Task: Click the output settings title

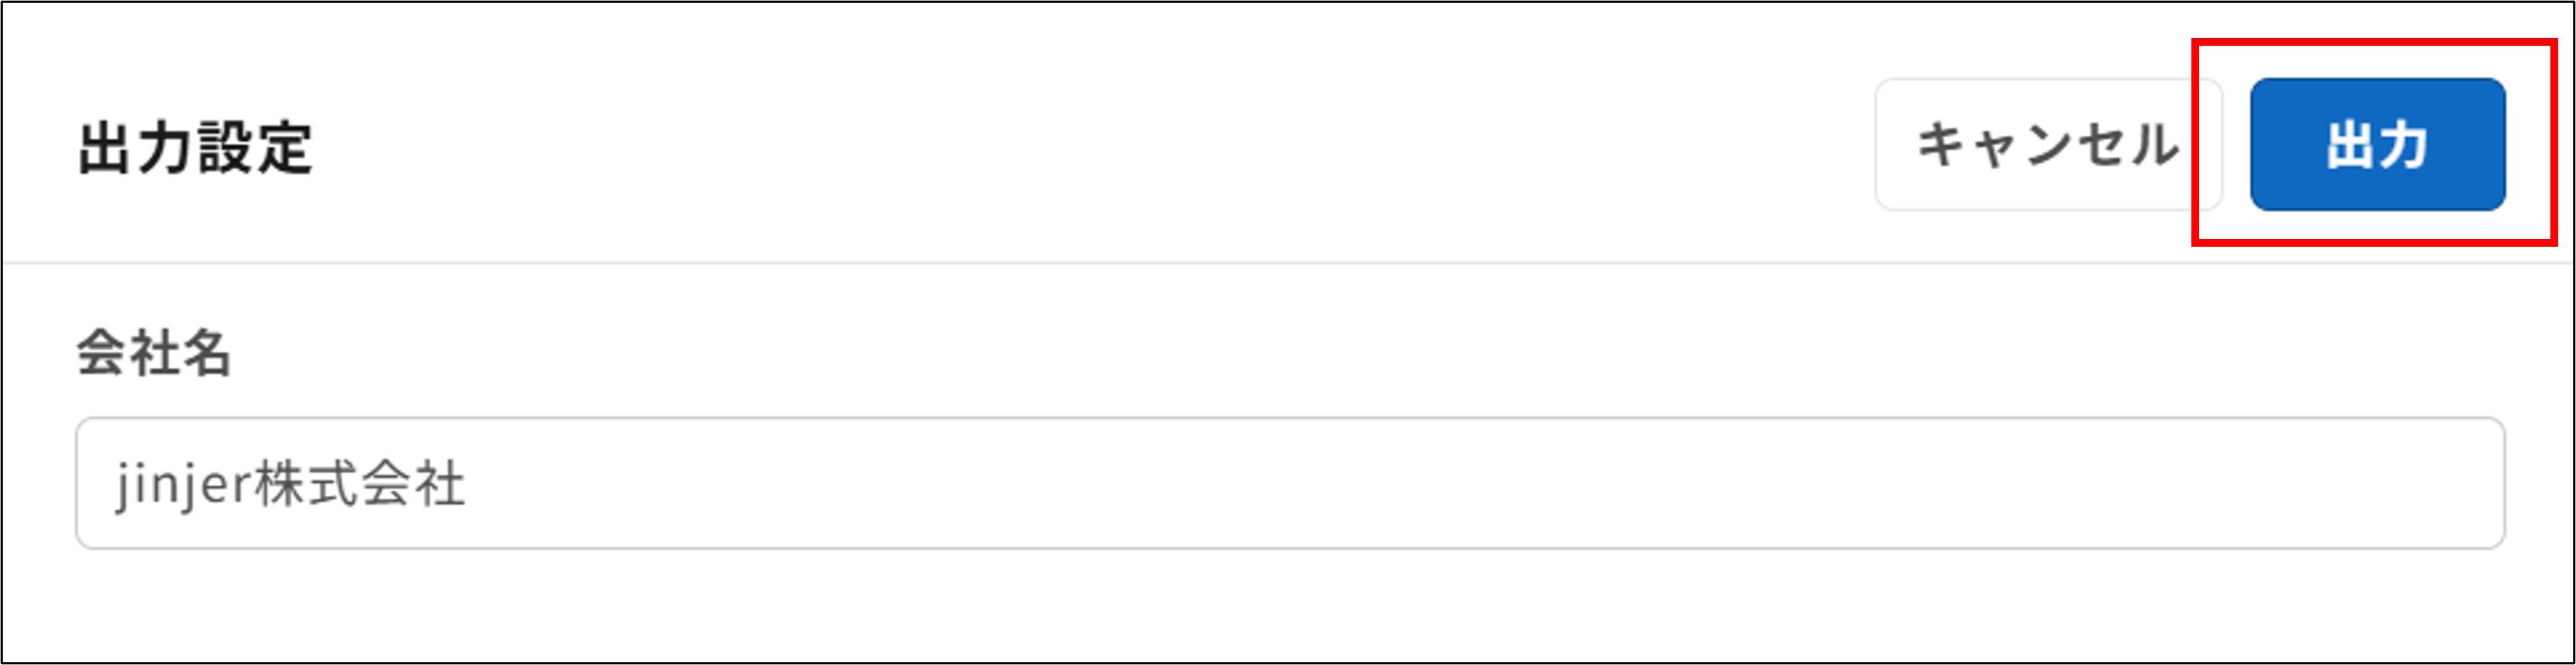Action: (x=195, y=148)
